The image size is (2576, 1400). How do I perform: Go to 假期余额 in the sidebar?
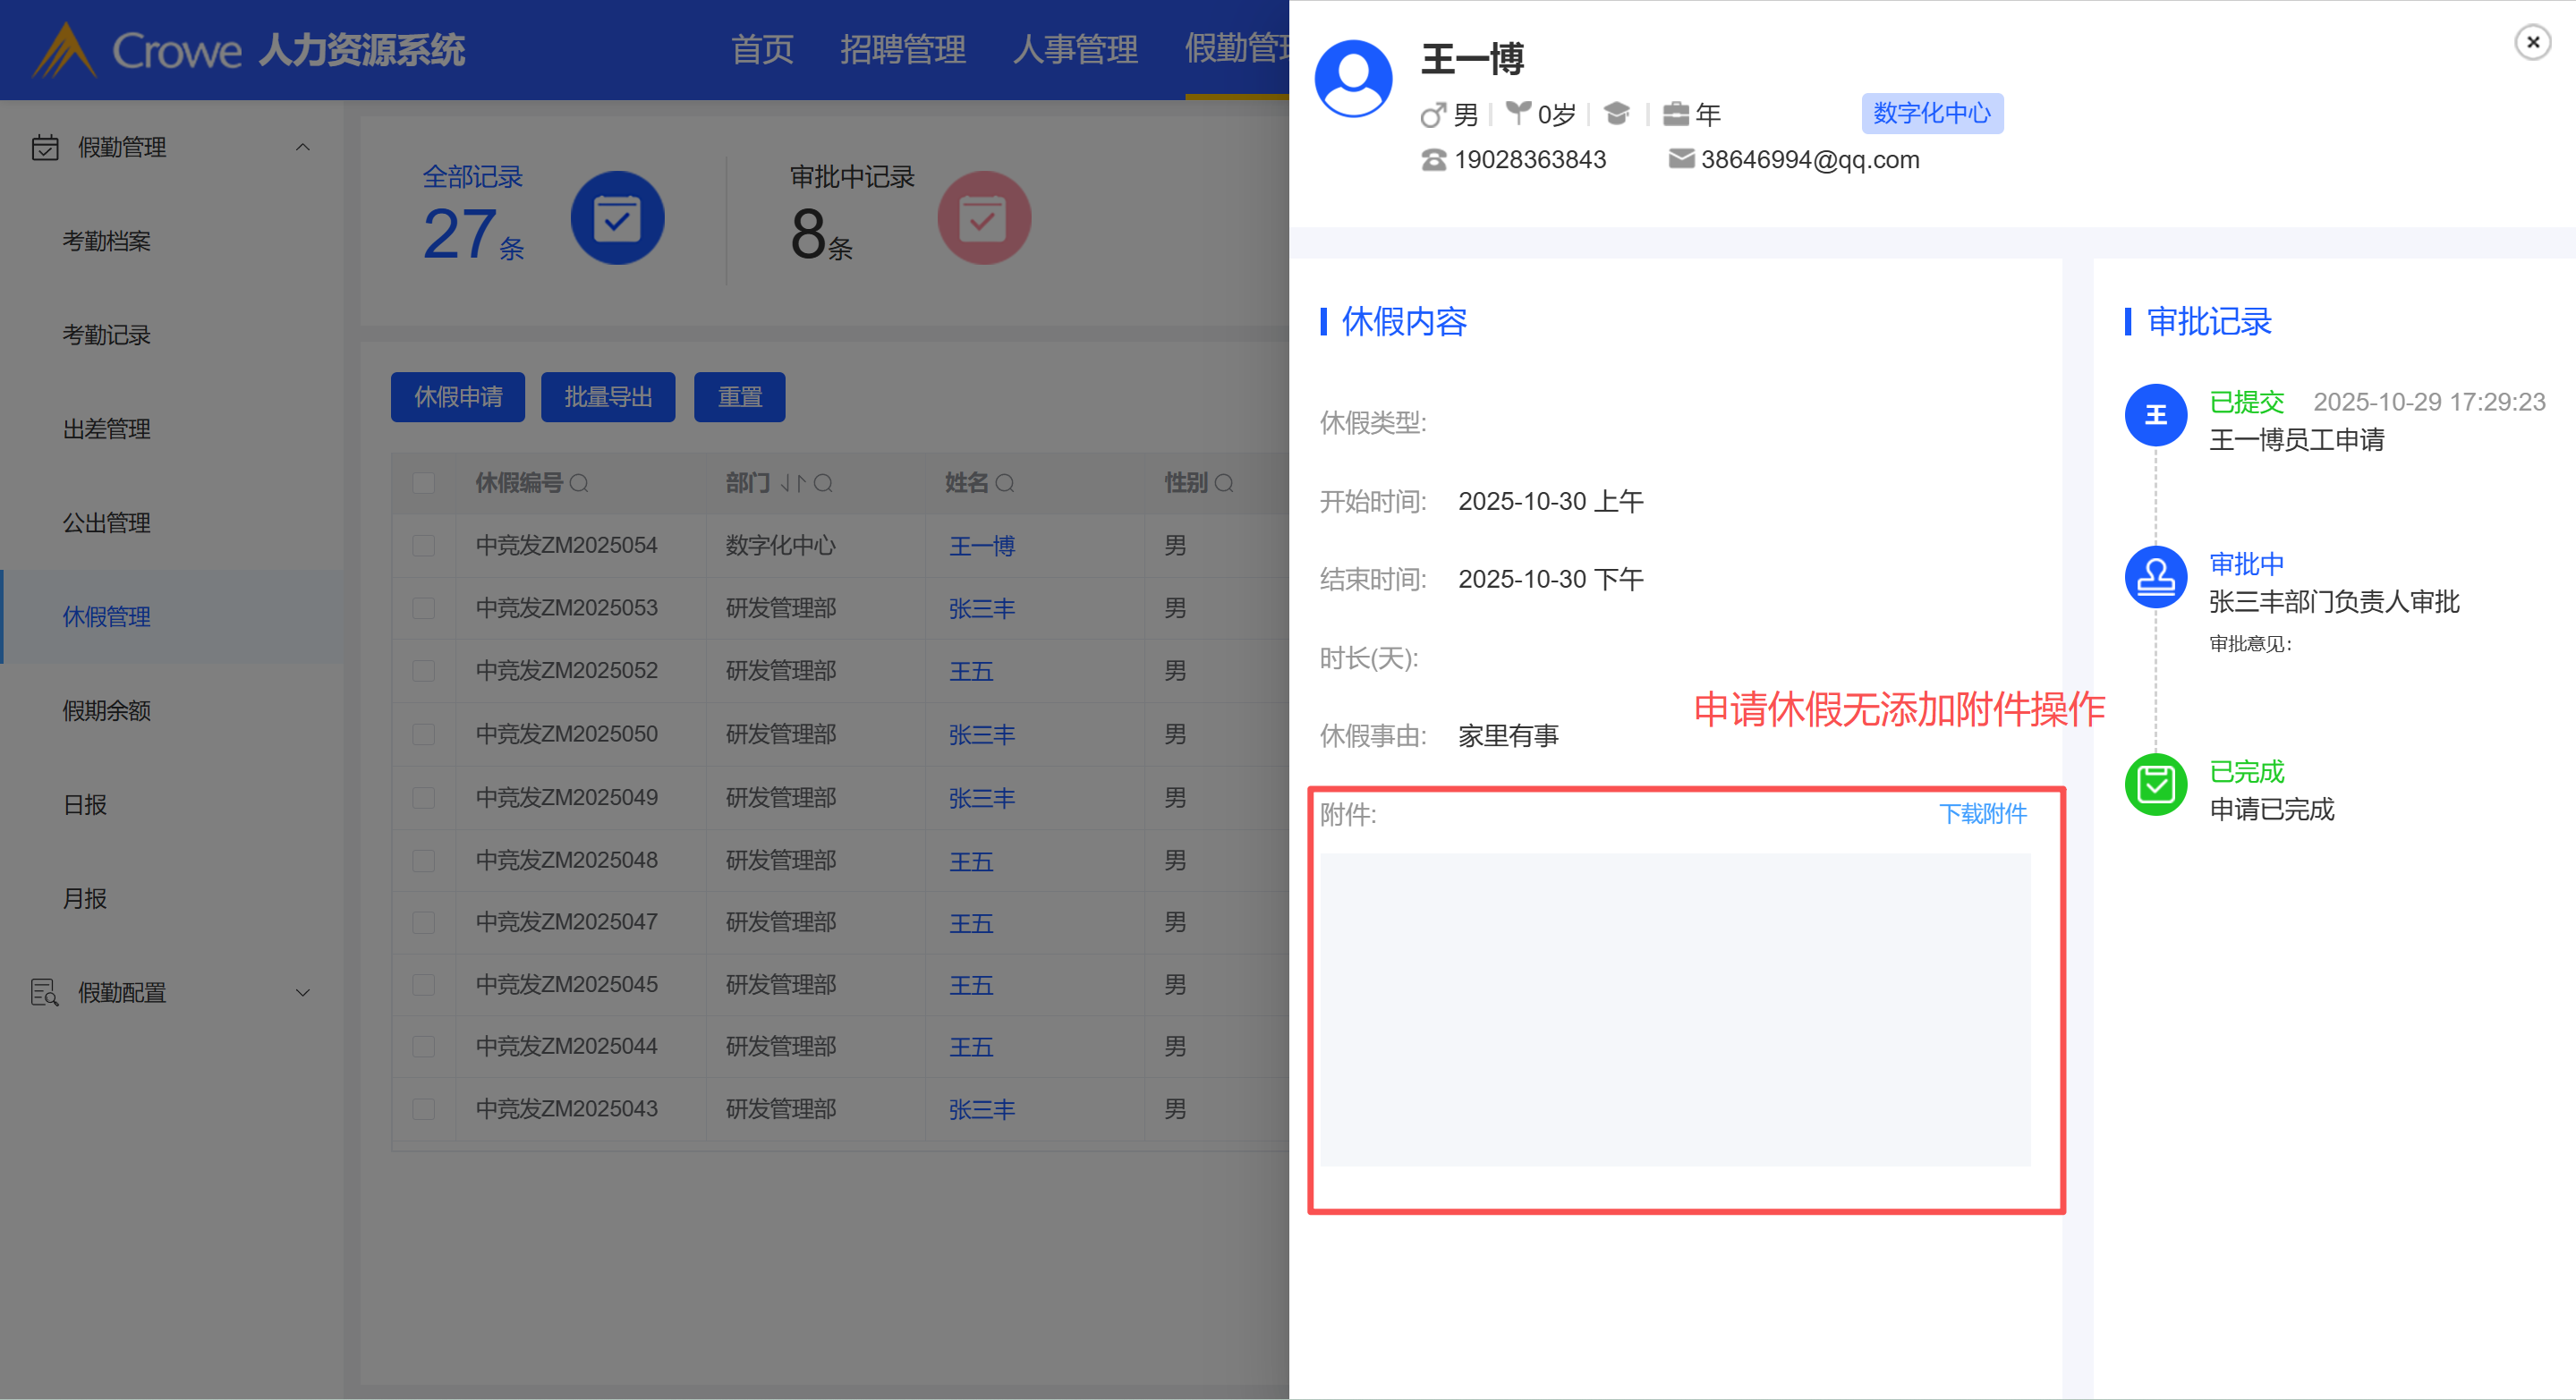[x=106, y=711]
